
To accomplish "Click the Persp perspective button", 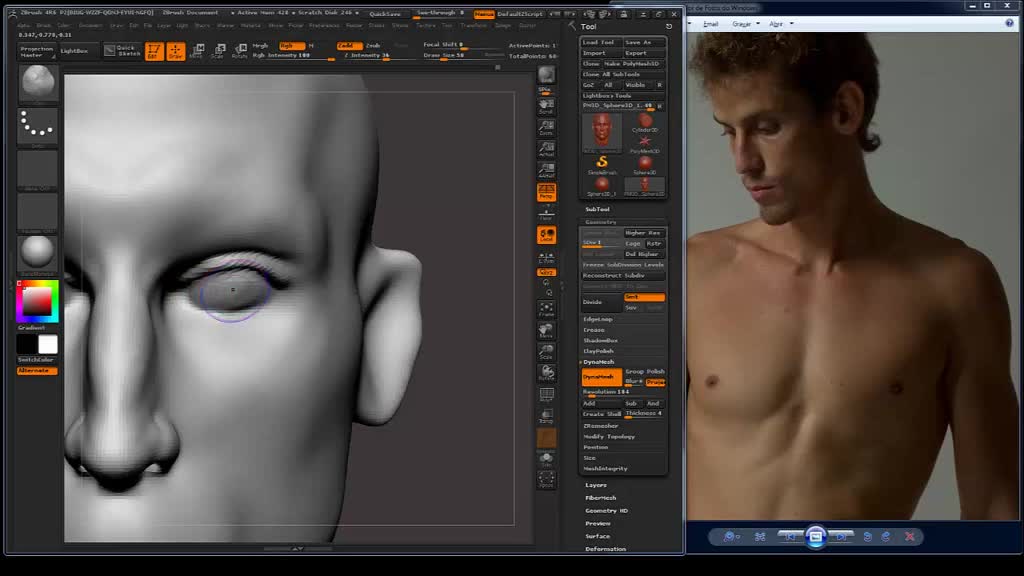I will [x=546, y=192].
